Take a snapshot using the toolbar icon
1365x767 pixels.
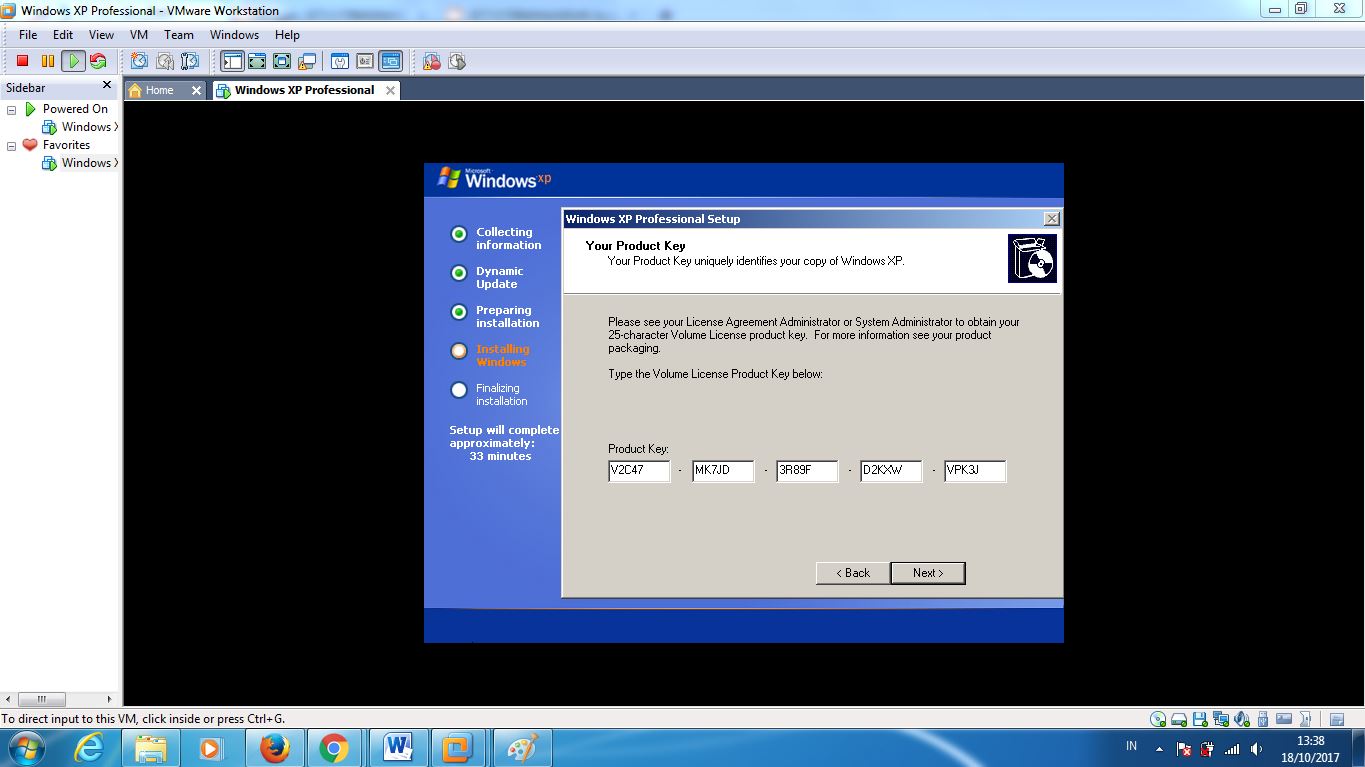point(139,62)
